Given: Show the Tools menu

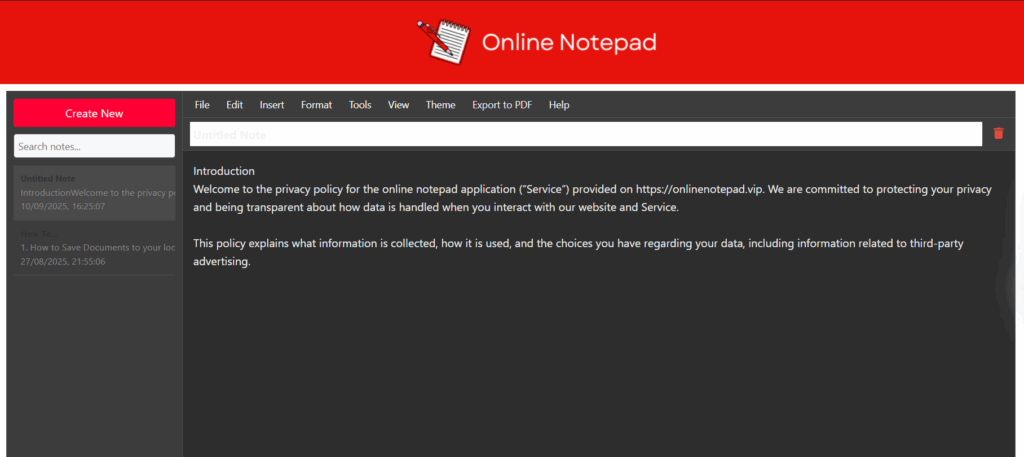Looking at the screenshot, I should pyautogui.click(x=360, y=105).
